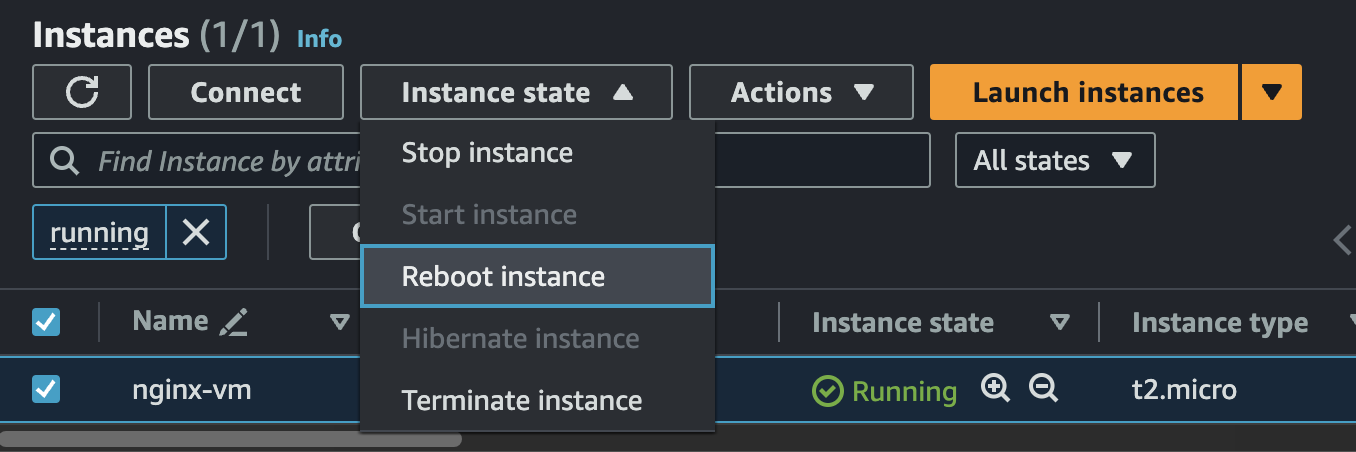Click the Connect button
This screenshot has height=452, width=1356.
[x=246, y=92]
